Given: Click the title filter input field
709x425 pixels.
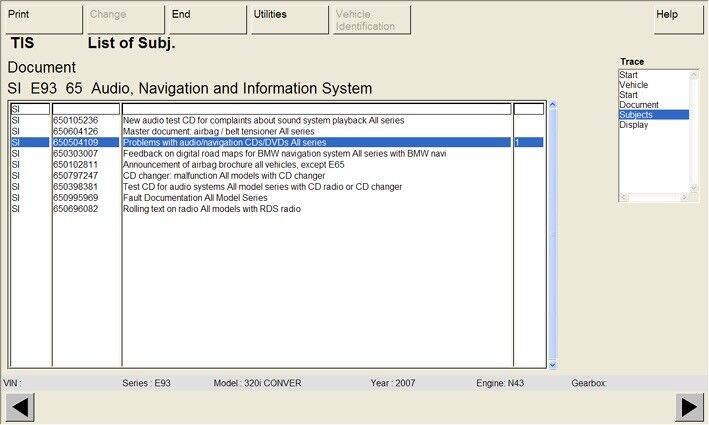Looking at the screenshot, I should pos(316,109).
